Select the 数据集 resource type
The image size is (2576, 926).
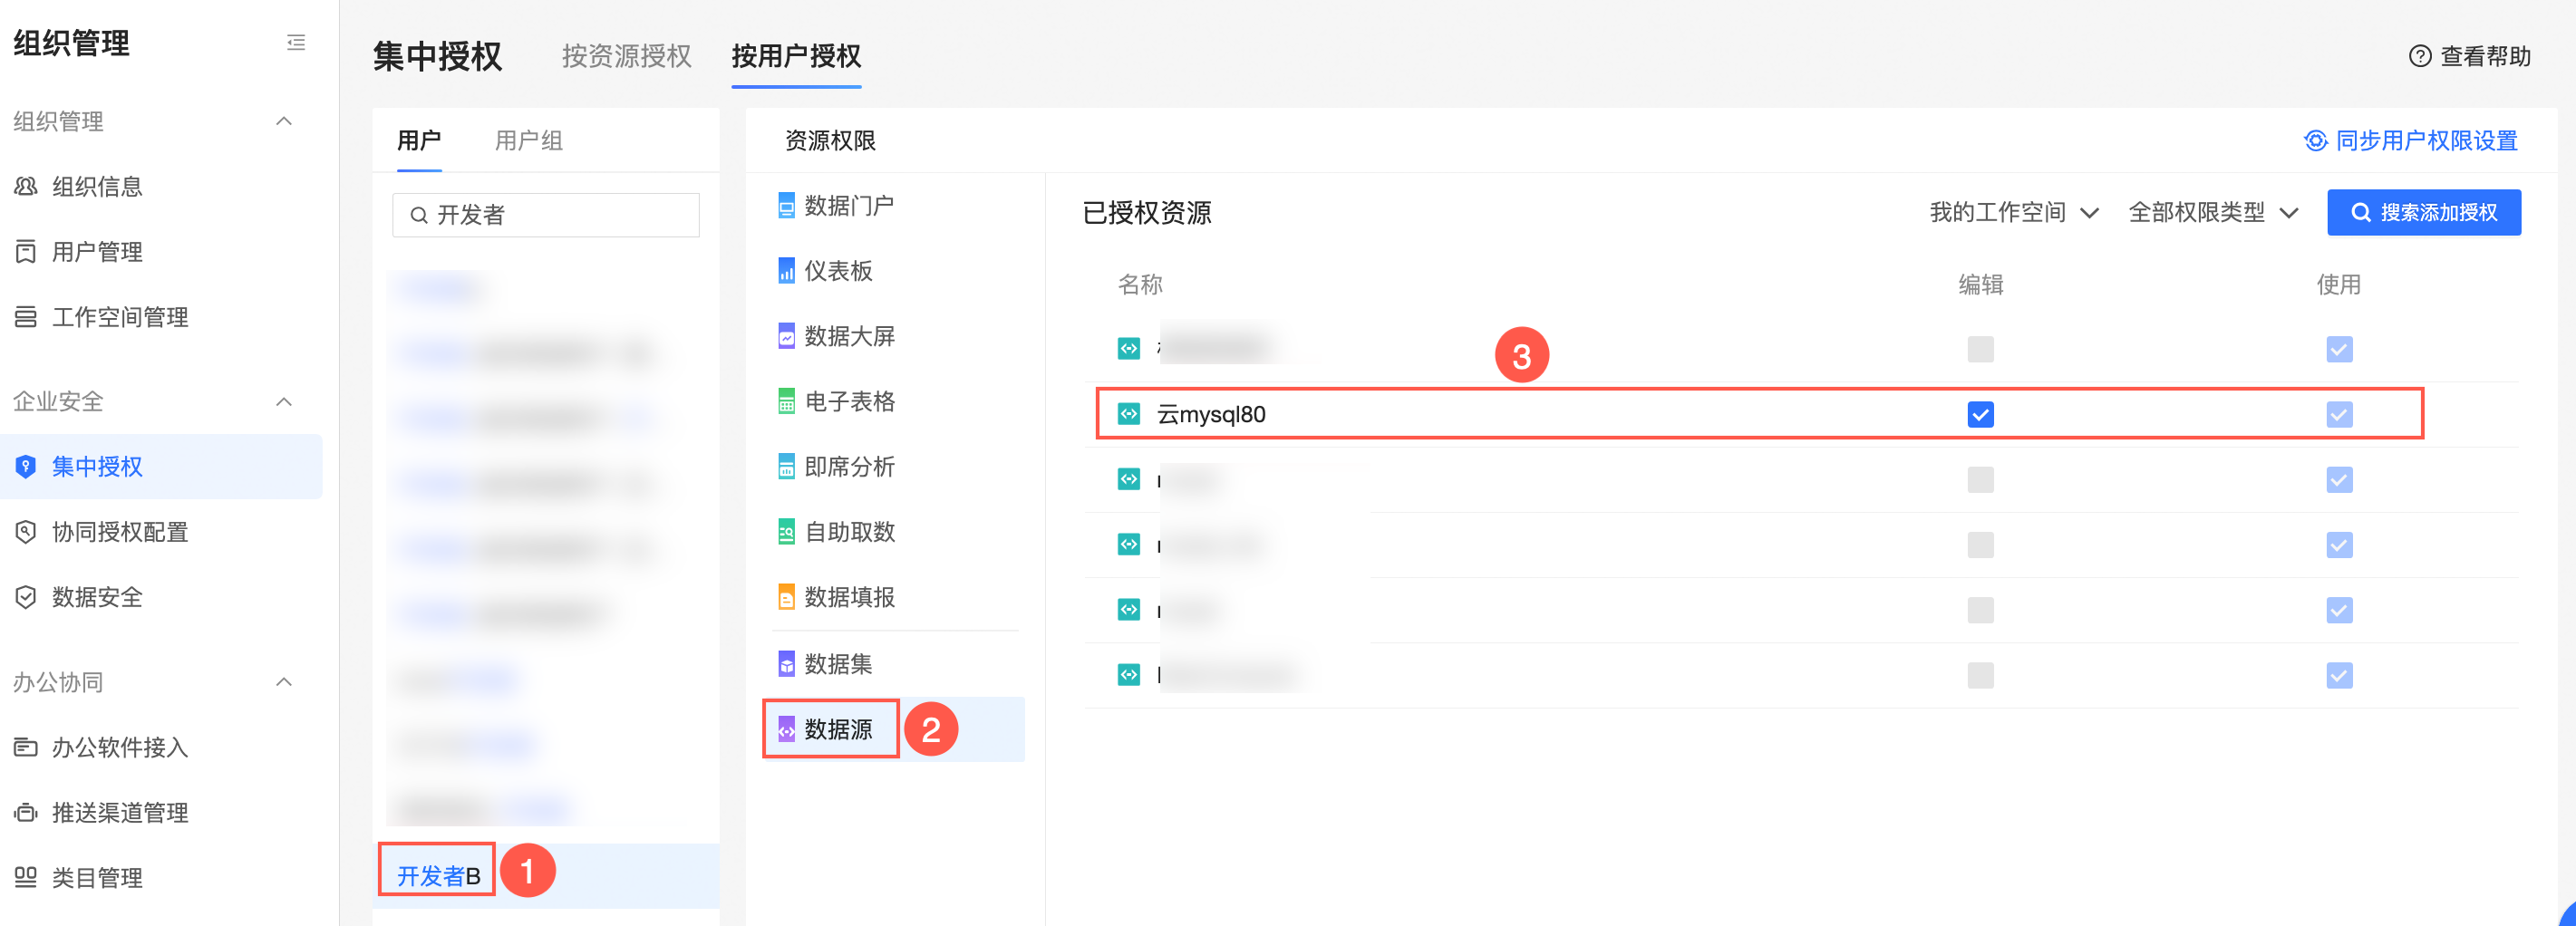[837, 663]
